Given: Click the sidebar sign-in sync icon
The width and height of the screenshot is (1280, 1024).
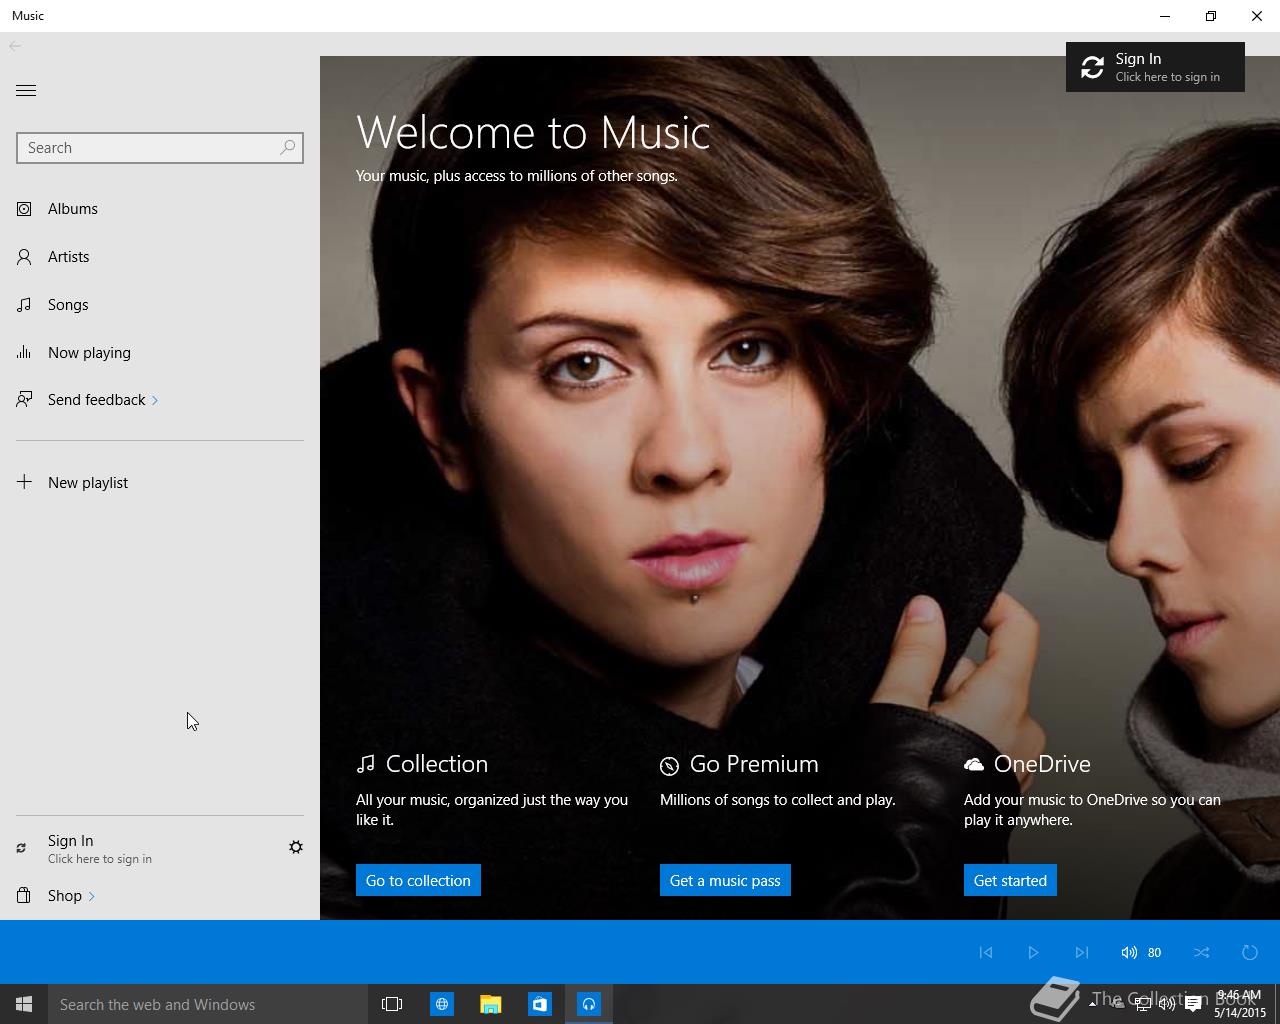Looking at the screenshot, I should (x=21, y=848).
